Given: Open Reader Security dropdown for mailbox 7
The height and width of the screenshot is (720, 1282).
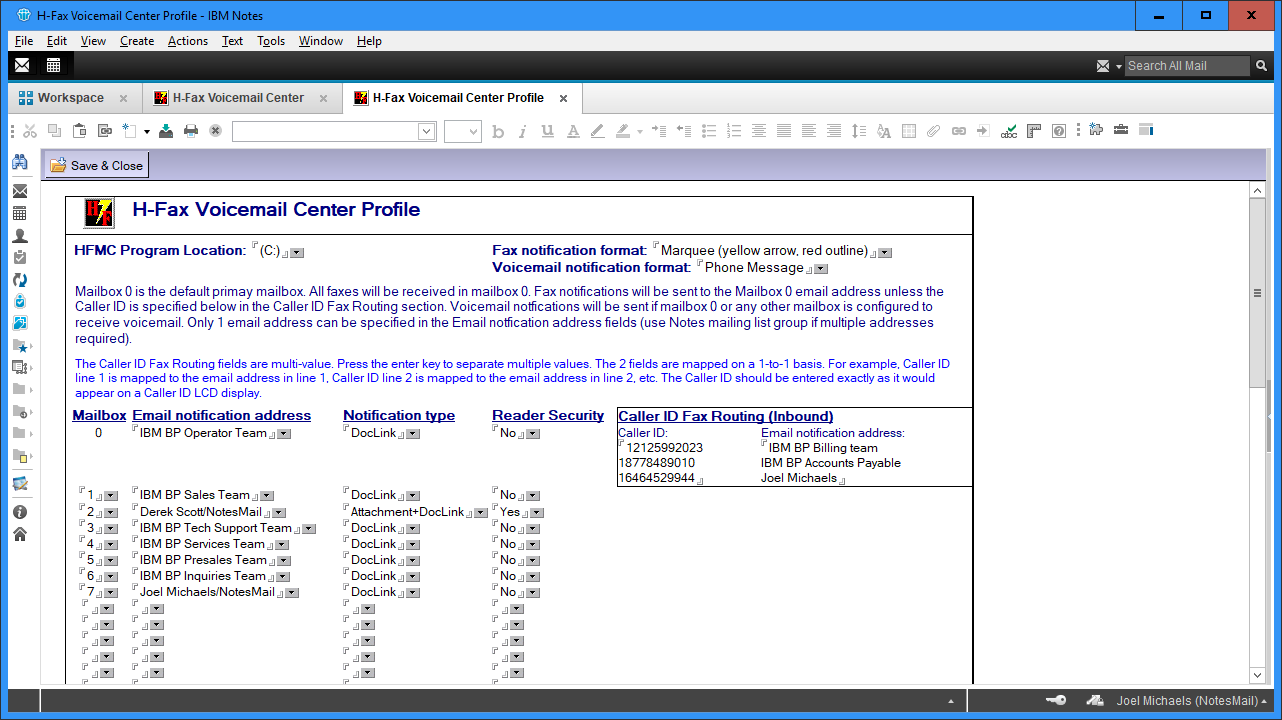Looking at the screenshot, I should click(x=533, y=593).
